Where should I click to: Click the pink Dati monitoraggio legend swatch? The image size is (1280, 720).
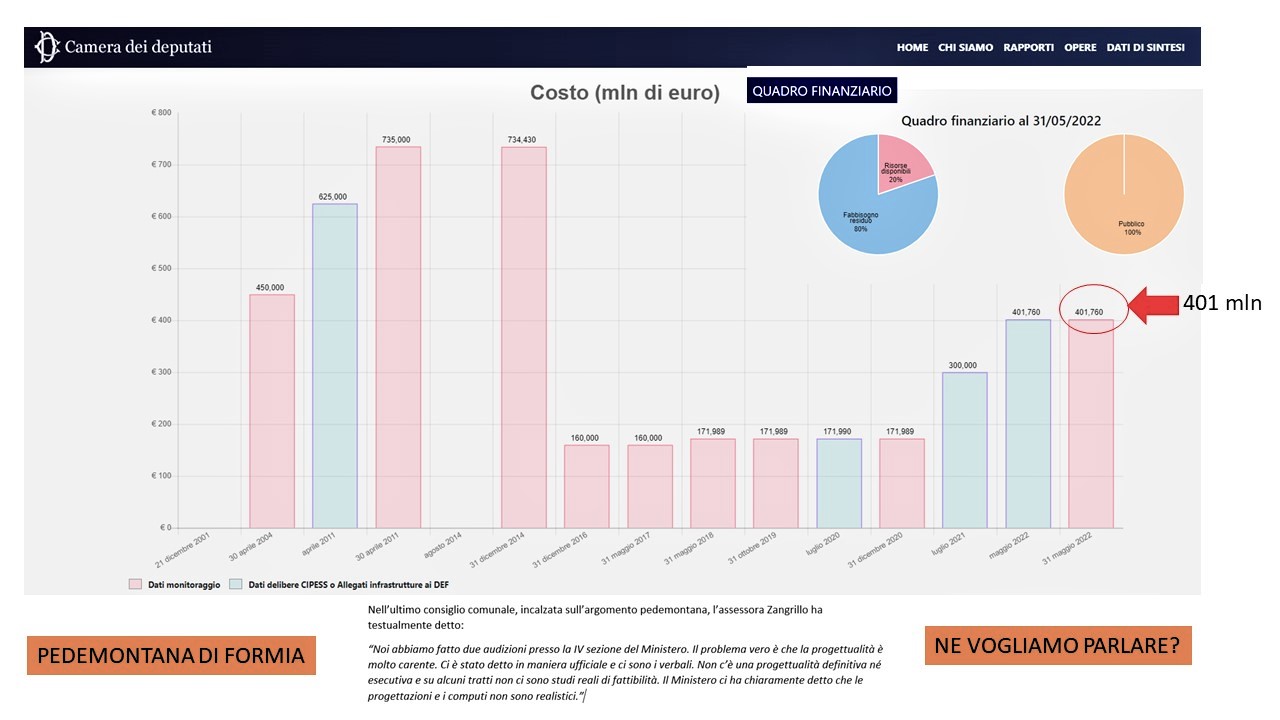[x=135, y=584]
